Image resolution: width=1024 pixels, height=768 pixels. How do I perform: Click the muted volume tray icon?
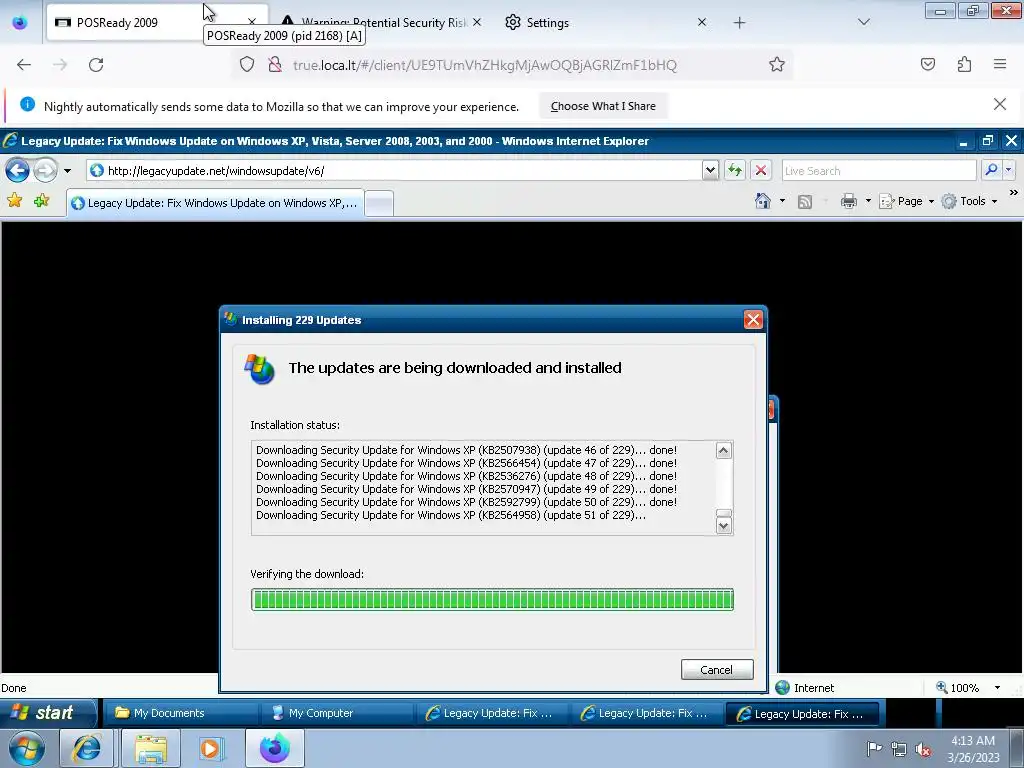click(923, 749)
